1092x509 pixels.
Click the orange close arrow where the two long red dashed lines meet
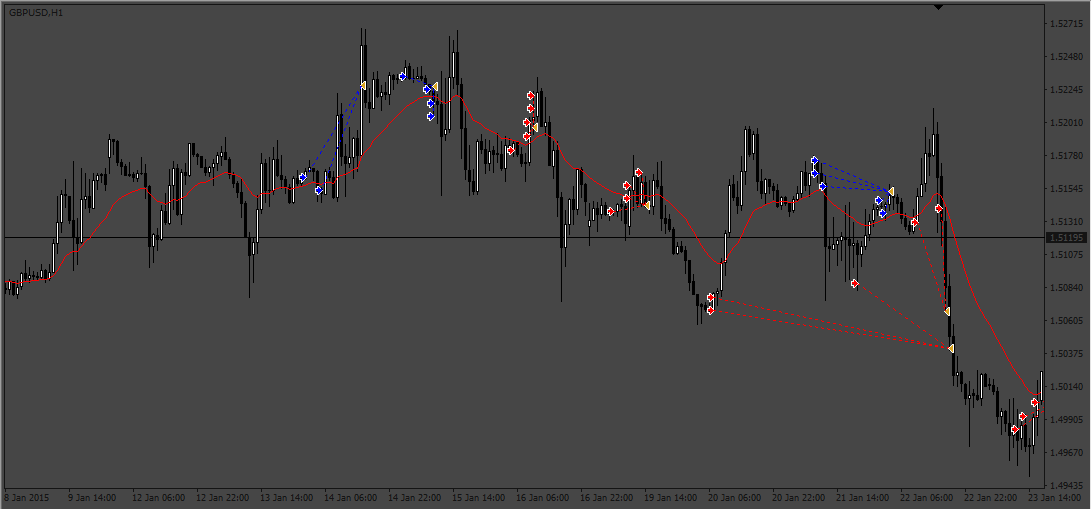tap(951, 348)
